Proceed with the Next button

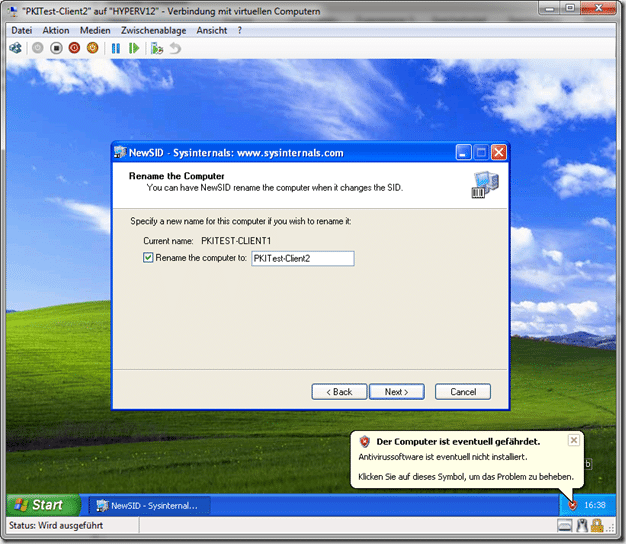(396, 392)
